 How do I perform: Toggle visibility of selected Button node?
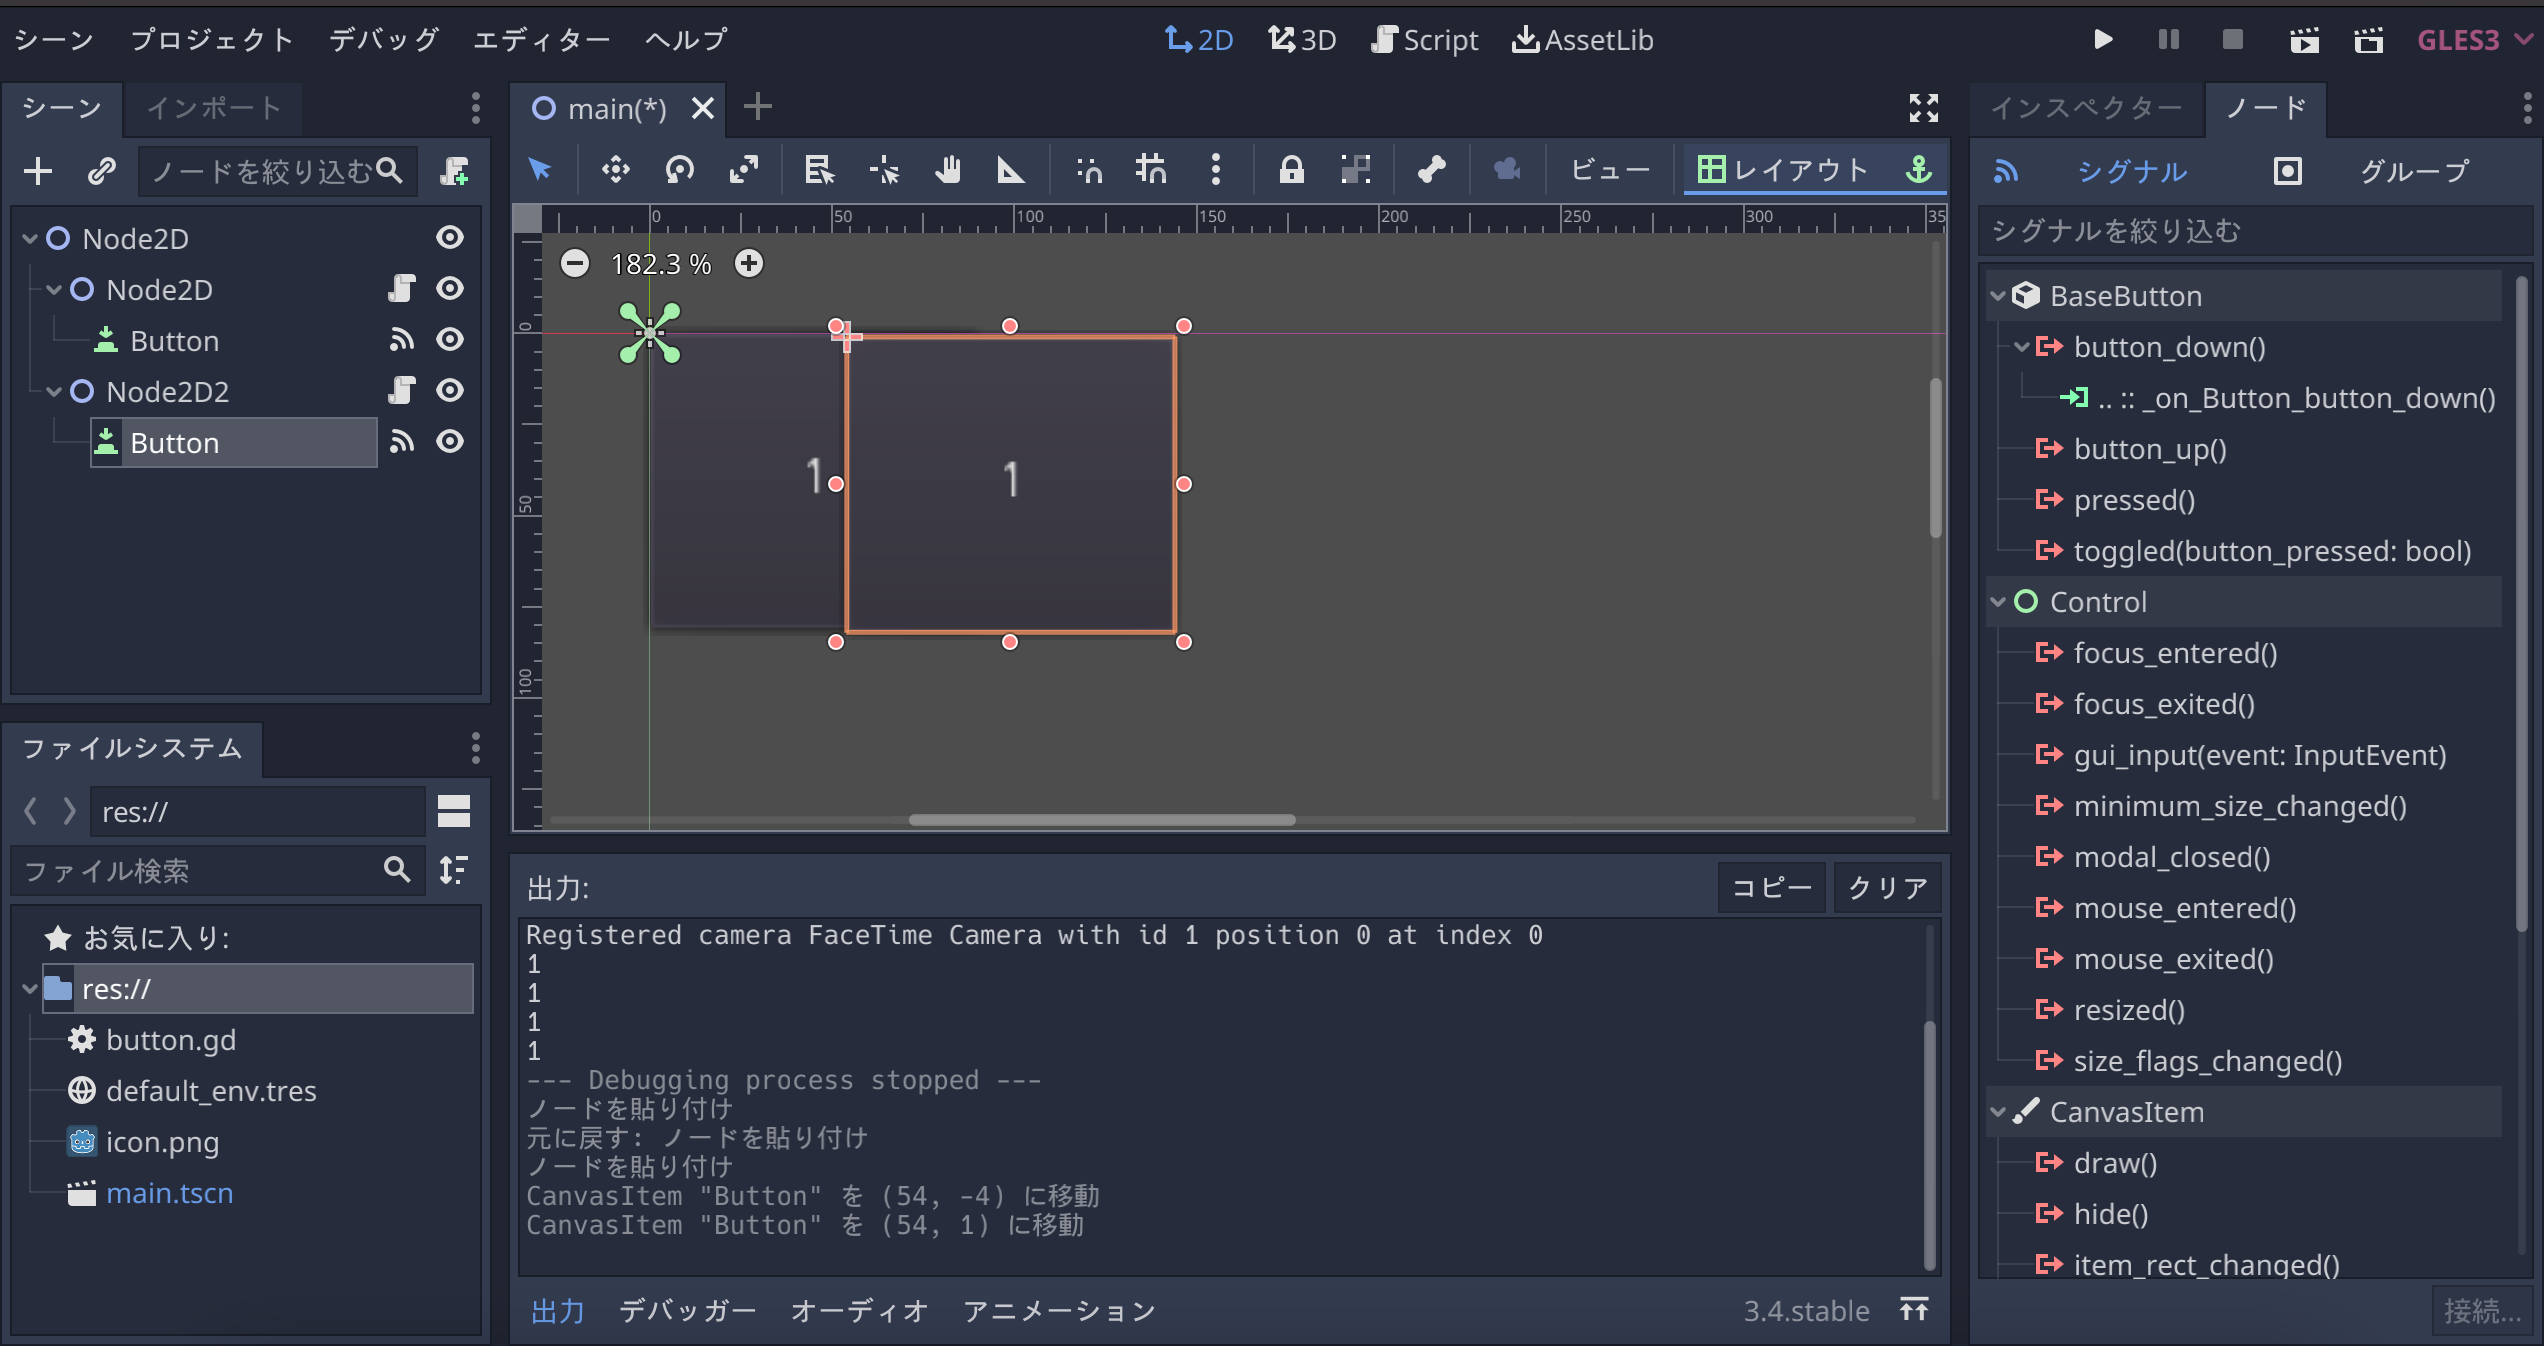click(x=450, y=442)
